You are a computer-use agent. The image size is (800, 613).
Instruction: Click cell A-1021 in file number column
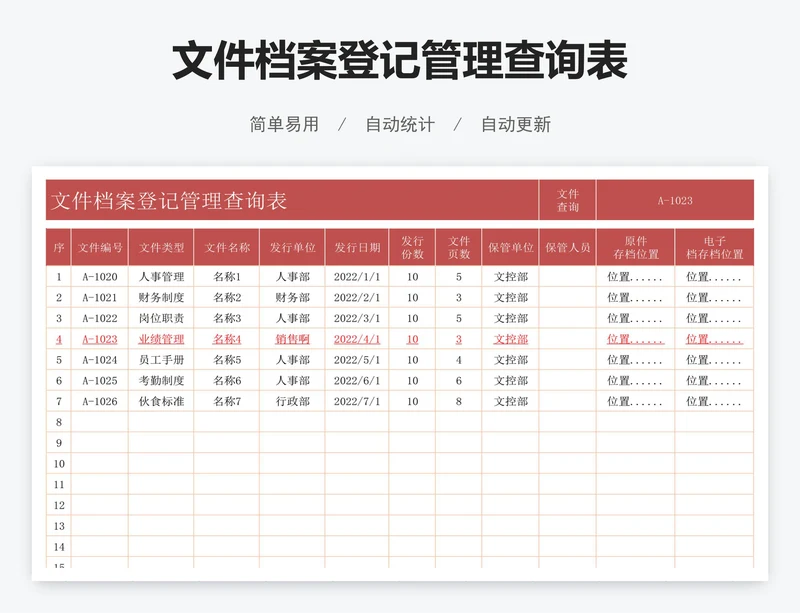click(x=100, y=298)
